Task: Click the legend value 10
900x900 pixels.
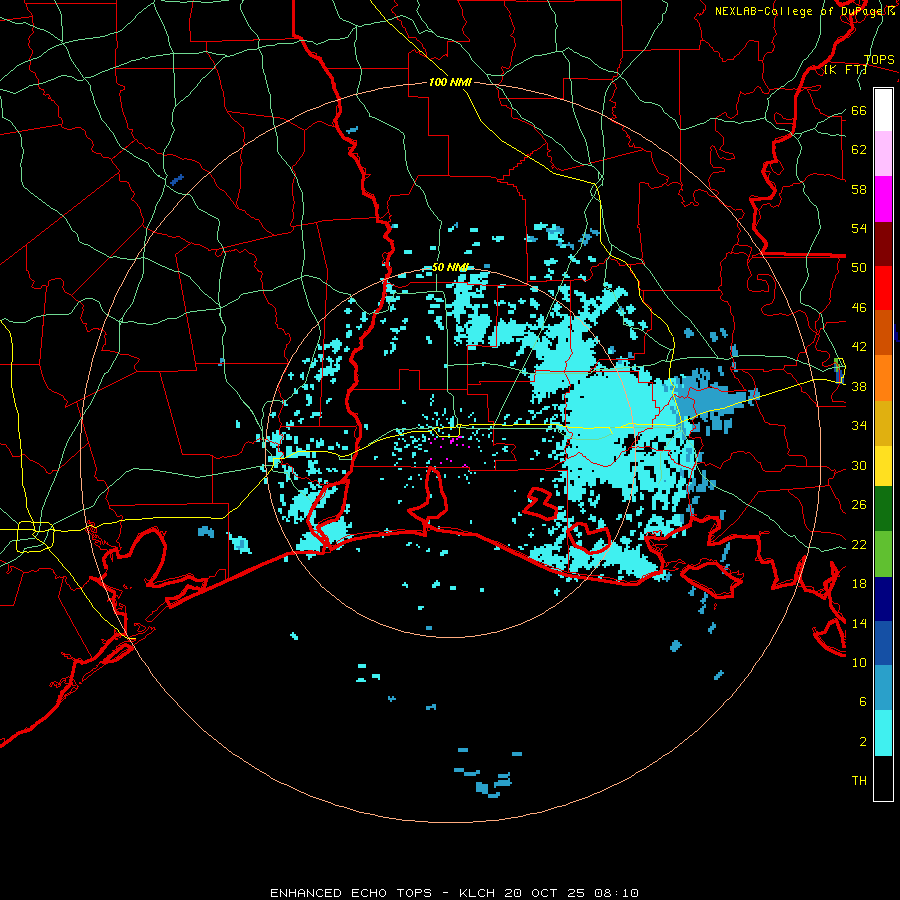Action: click(x=859, y=662)
